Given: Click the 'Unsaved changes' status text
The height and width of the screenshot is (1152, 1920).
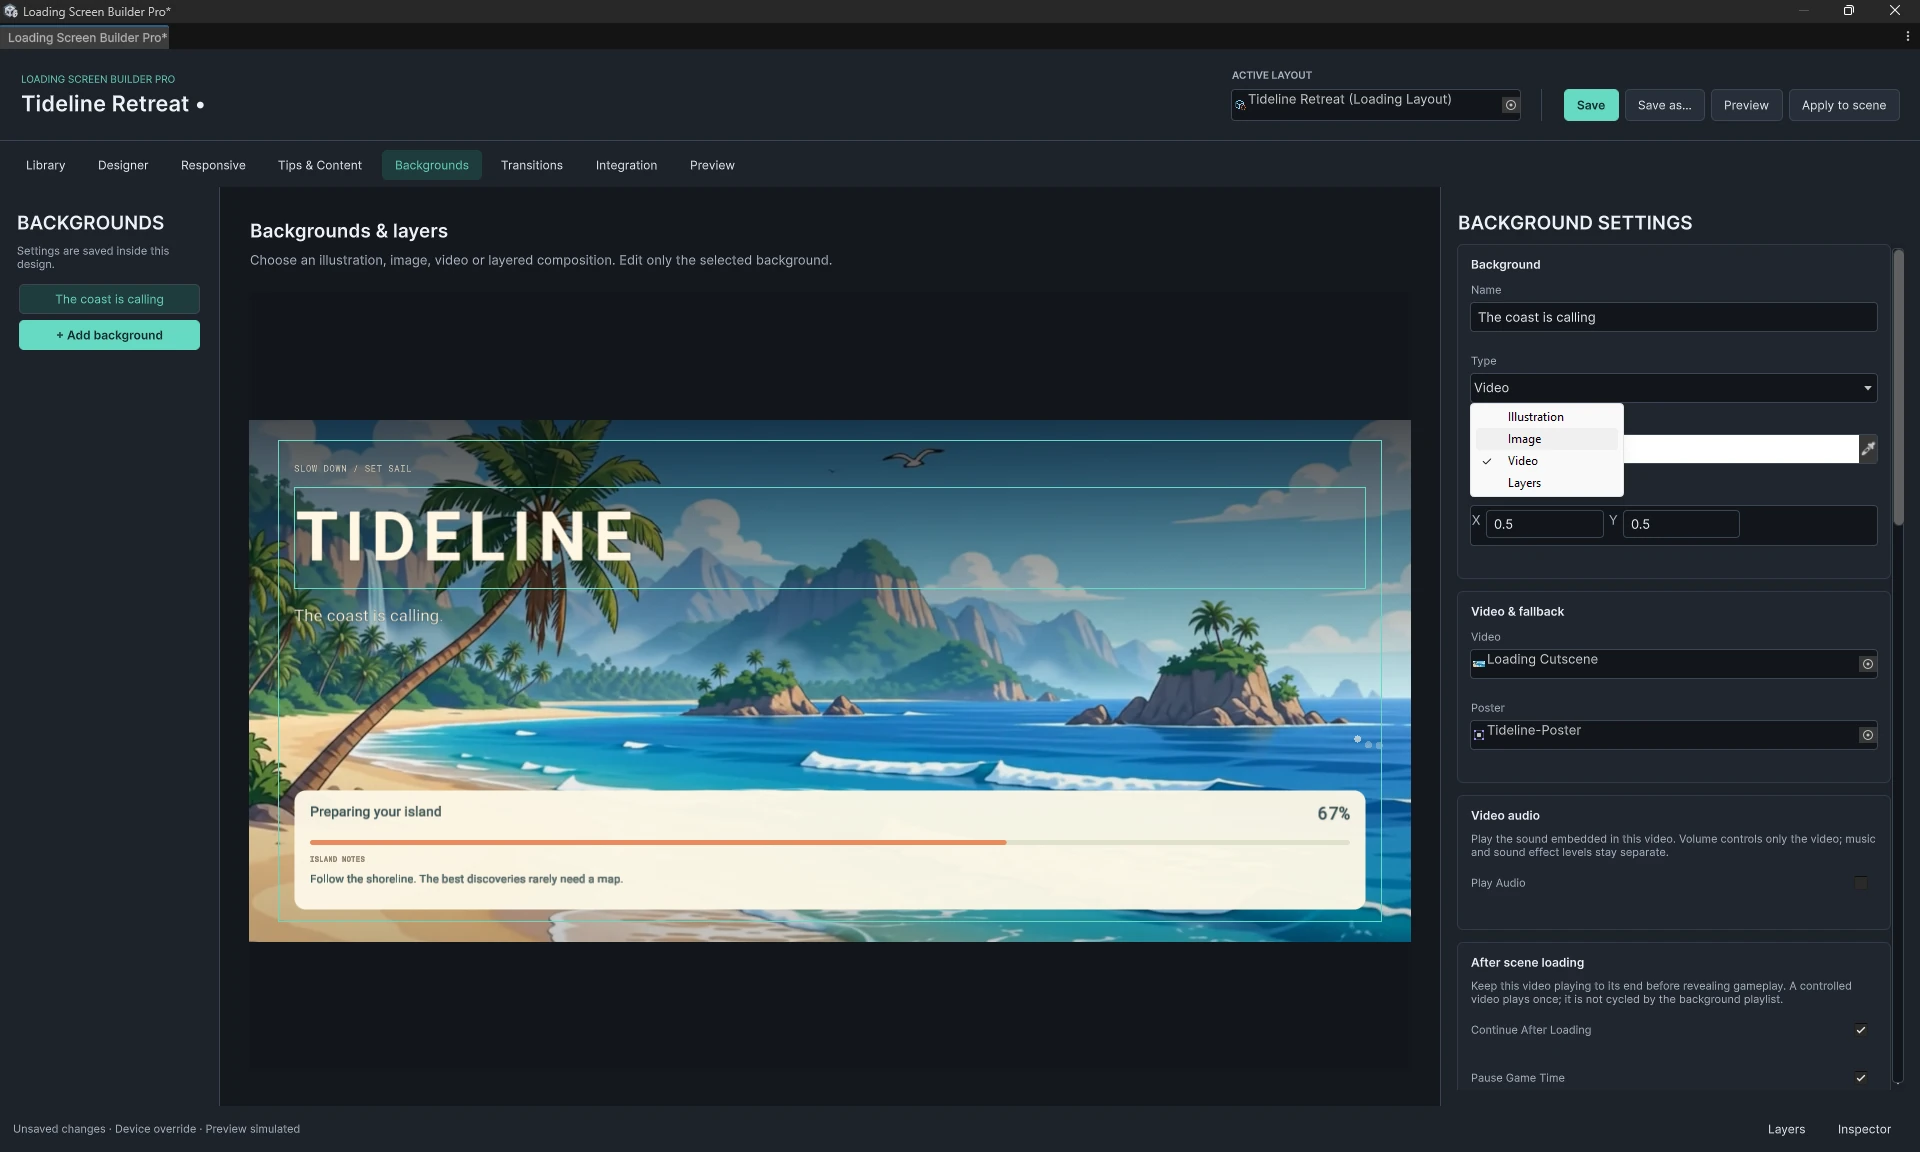Looking at the screenshot, I should [59, 1129].
